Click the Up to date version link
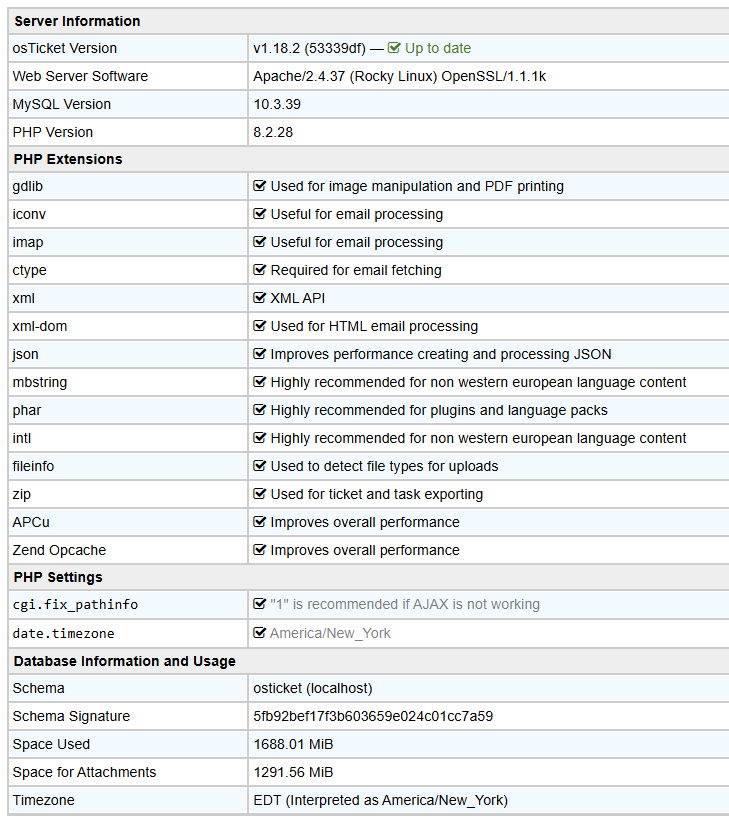 click(437, 48)
